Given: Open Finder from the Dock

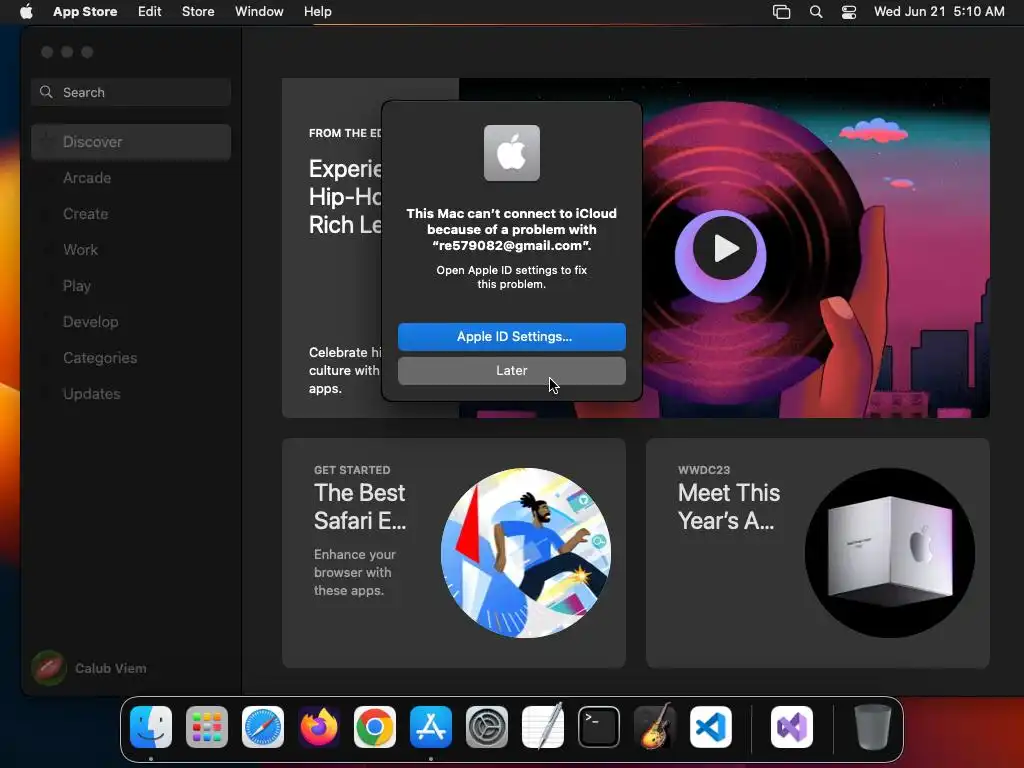Looking at the screenshot, I should click(x=151, y=727).
